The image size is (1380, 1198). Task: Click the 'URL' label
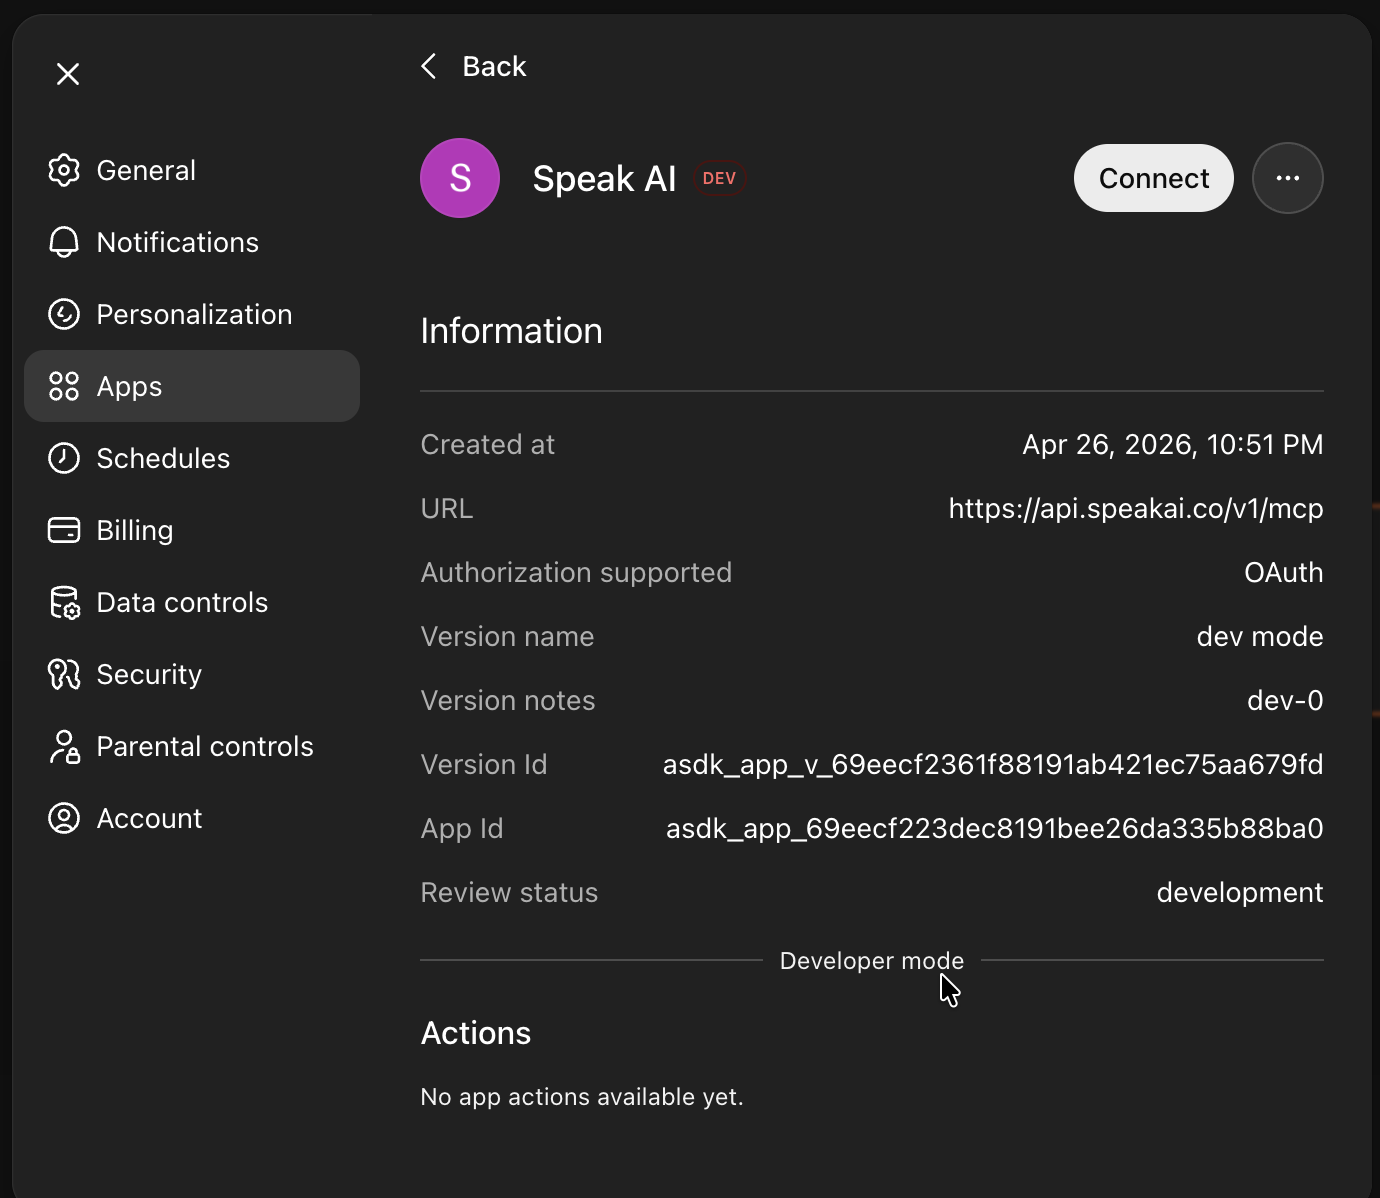coord(446,508)
